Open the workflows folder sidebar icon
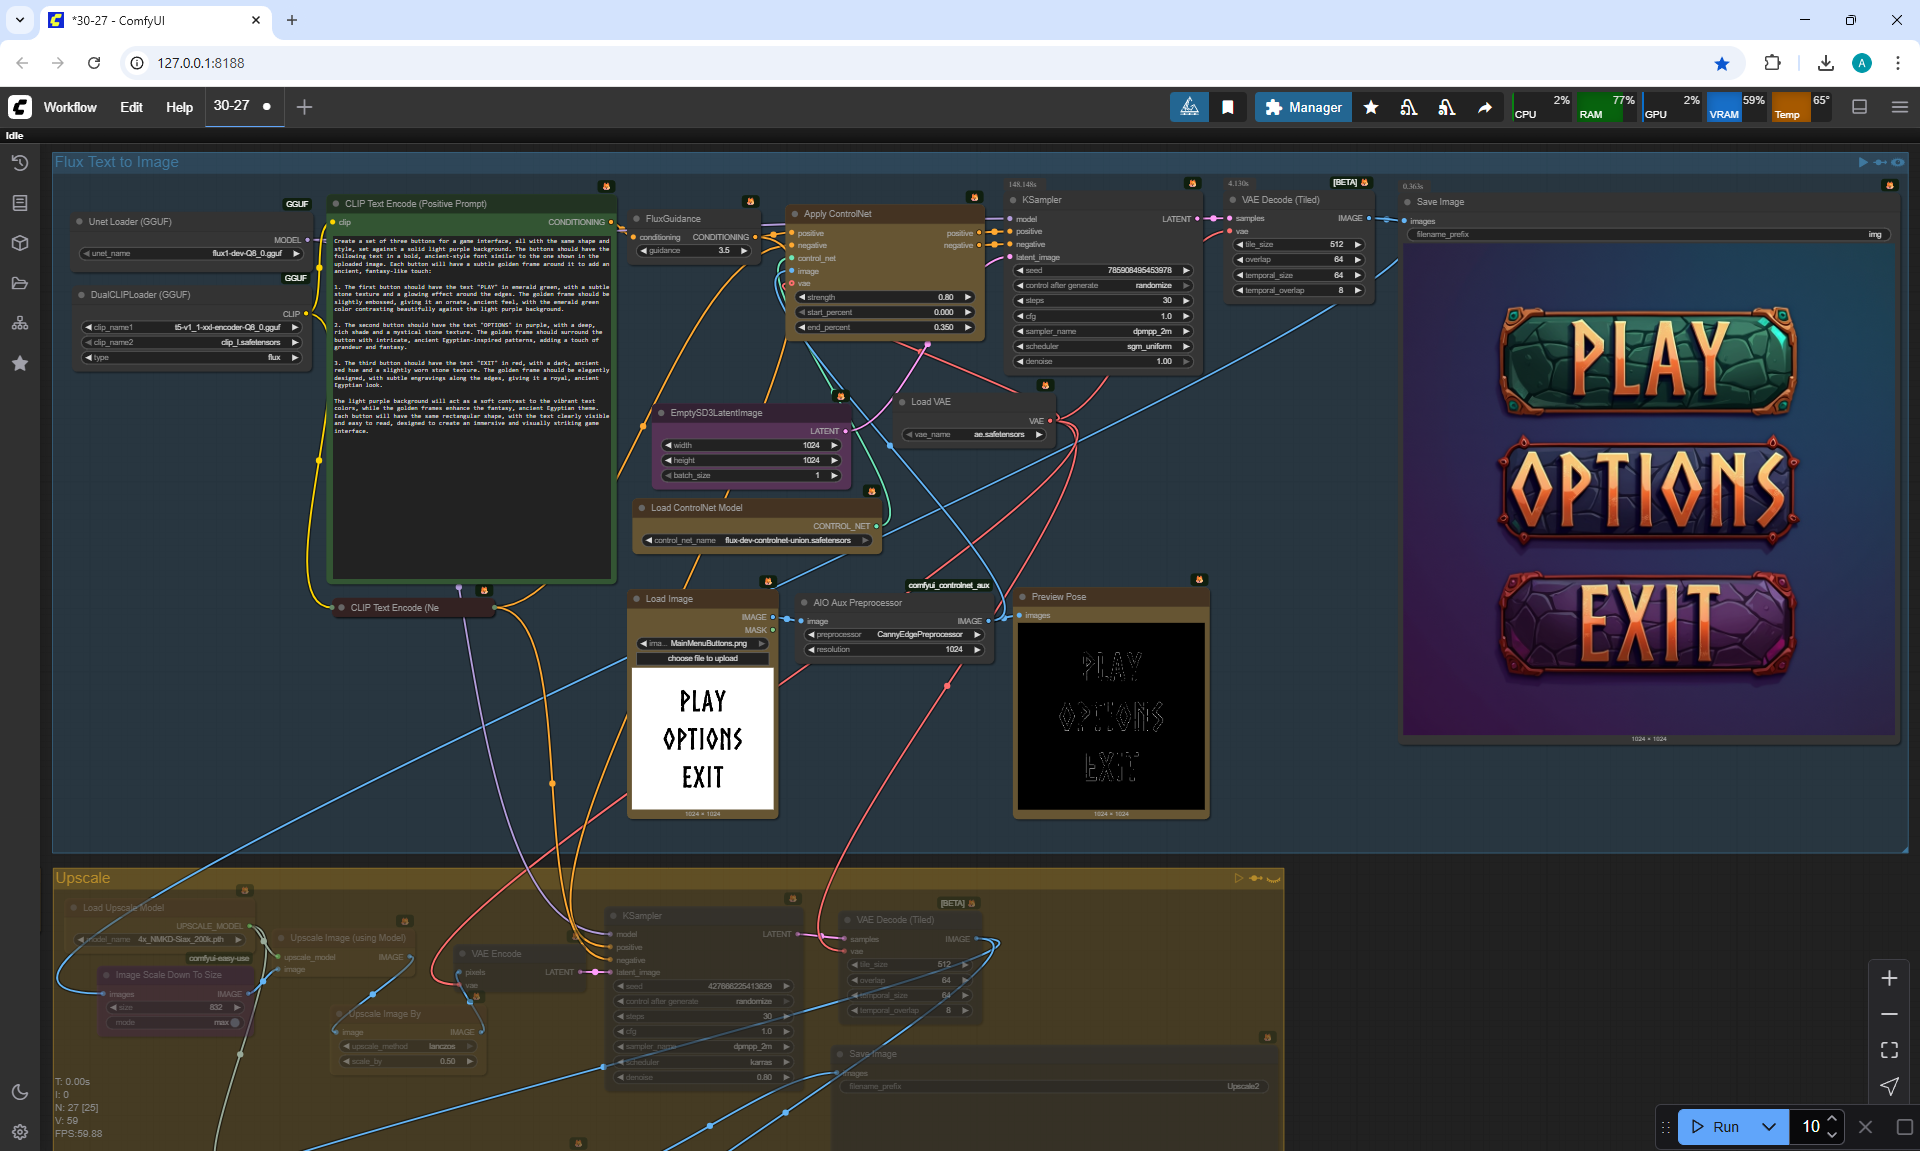The width and height of the screenshot is (1920, 1151). coord(20,283)
